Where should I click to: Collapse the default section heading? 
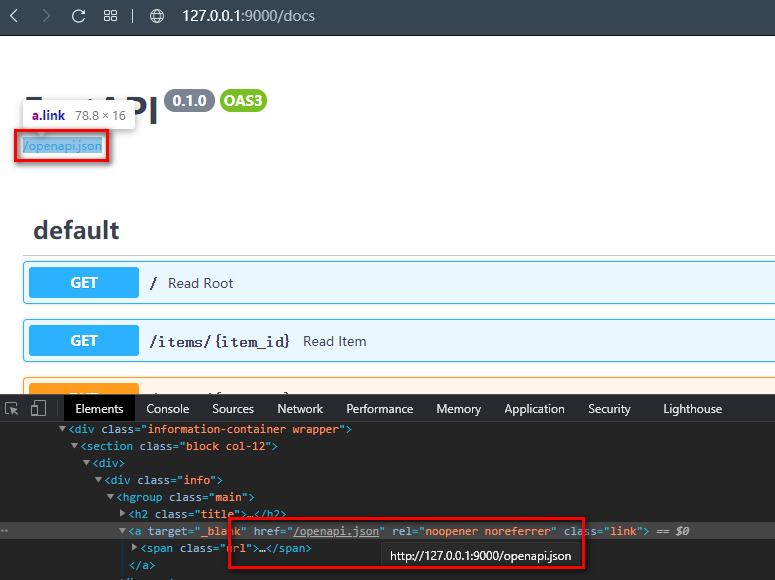(x=76, y=231)
